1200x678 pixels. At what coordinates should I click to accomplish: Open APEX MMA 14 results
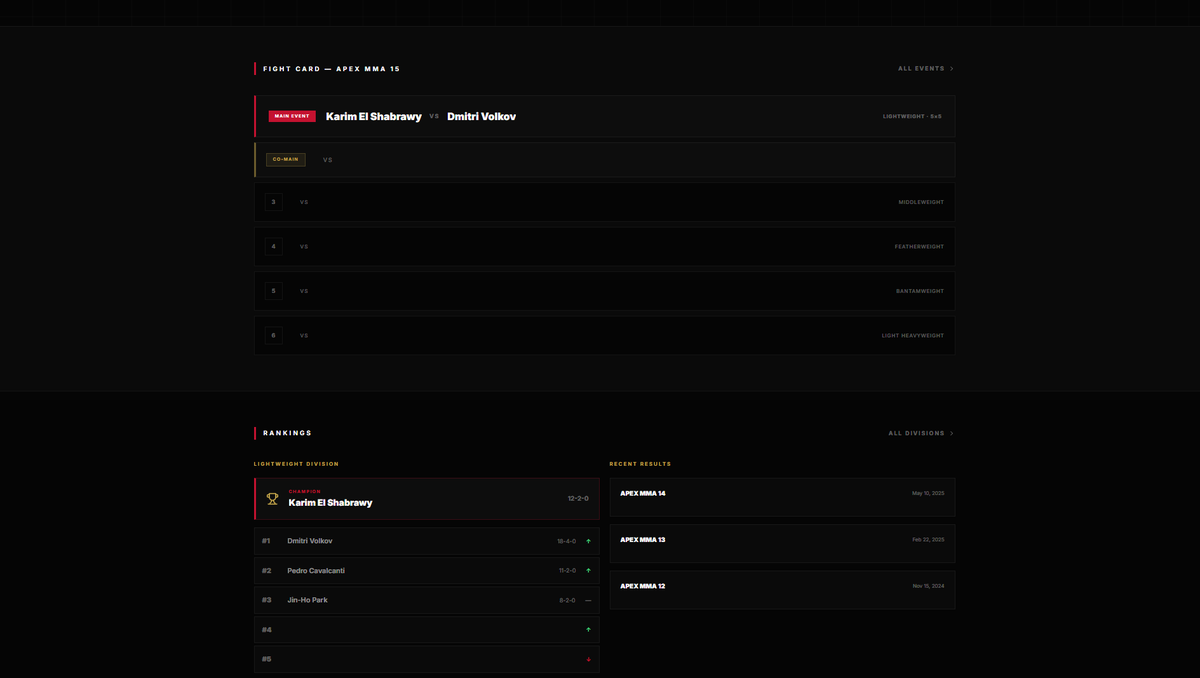(782, 497)
